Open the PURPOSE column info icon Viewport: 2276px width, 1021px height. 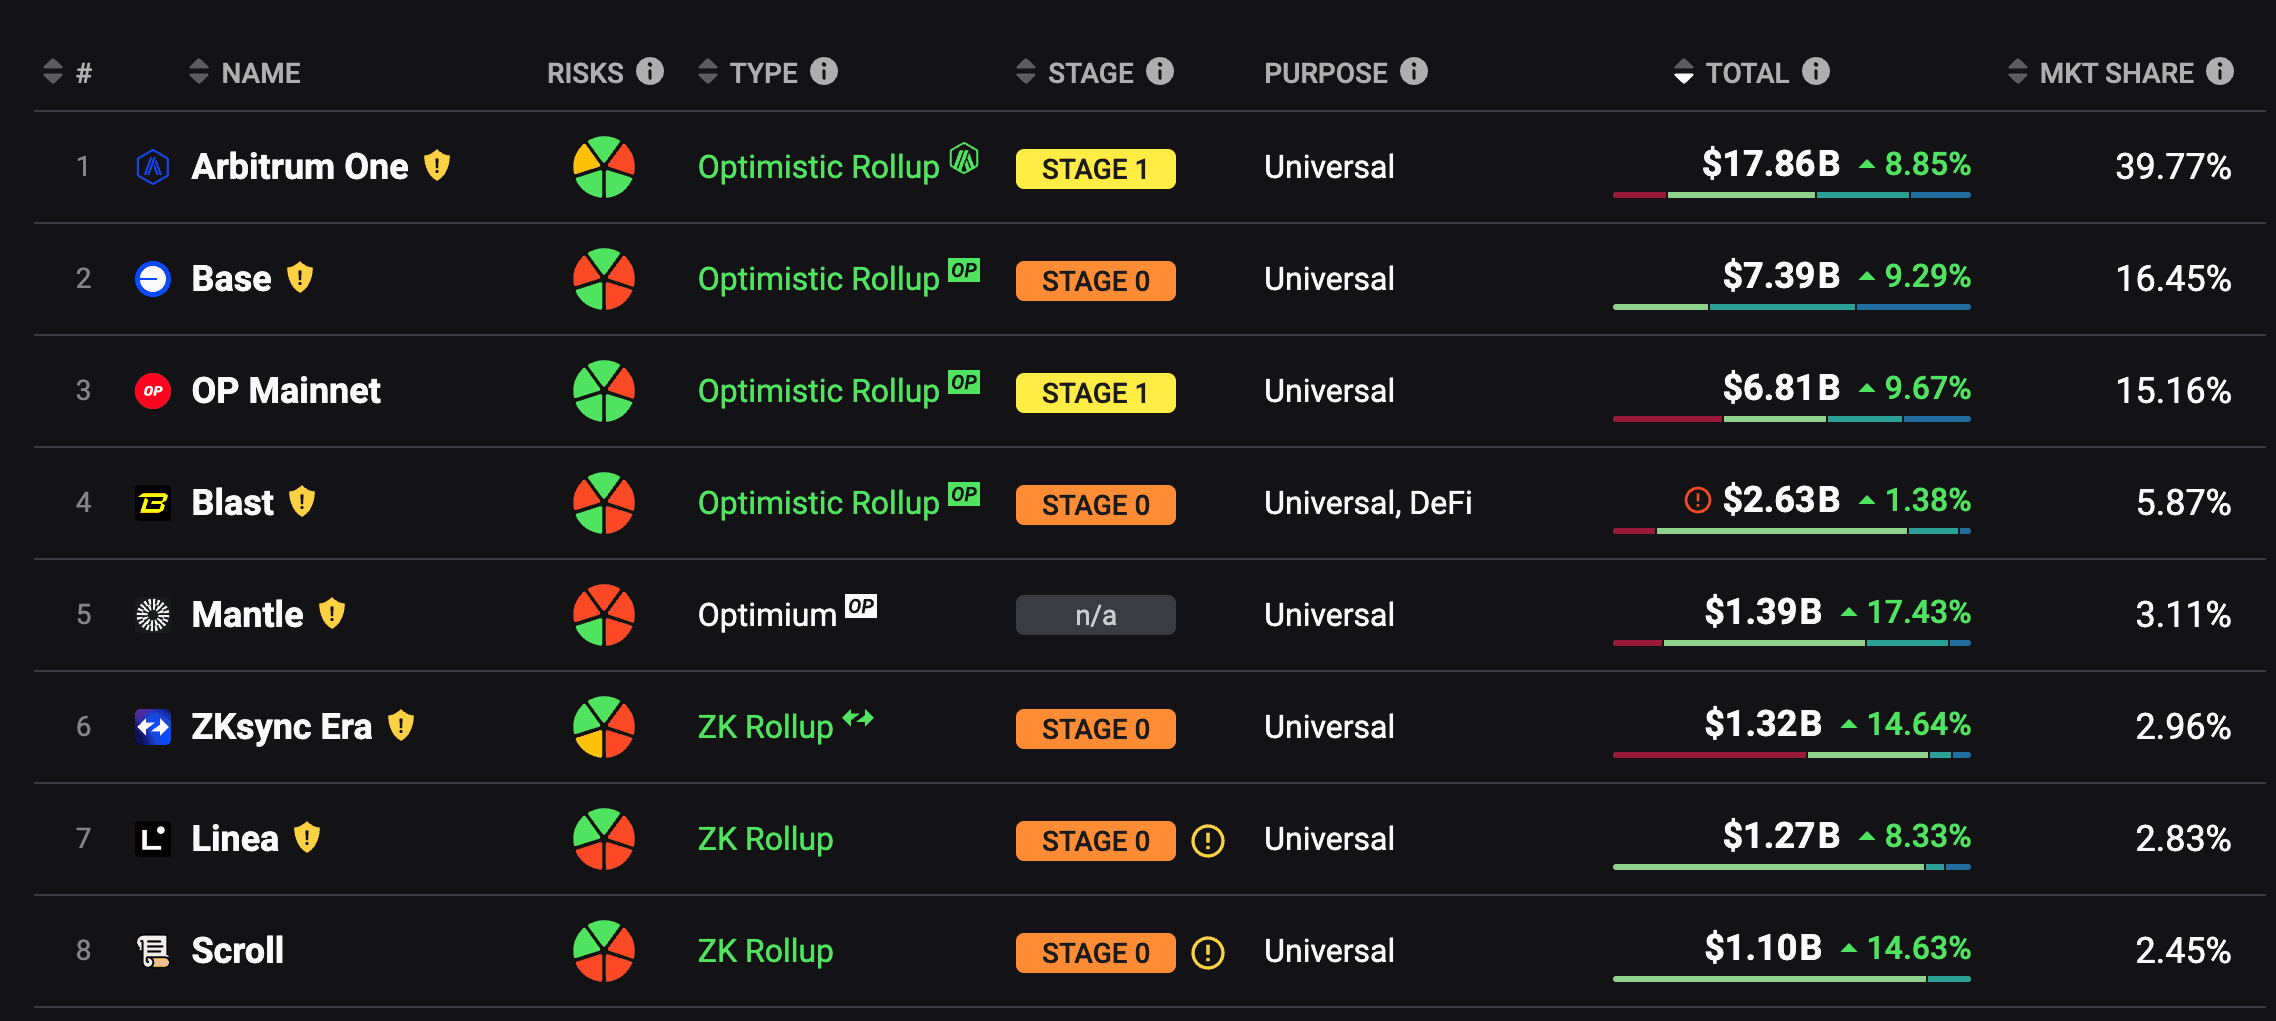[1414, 71]
